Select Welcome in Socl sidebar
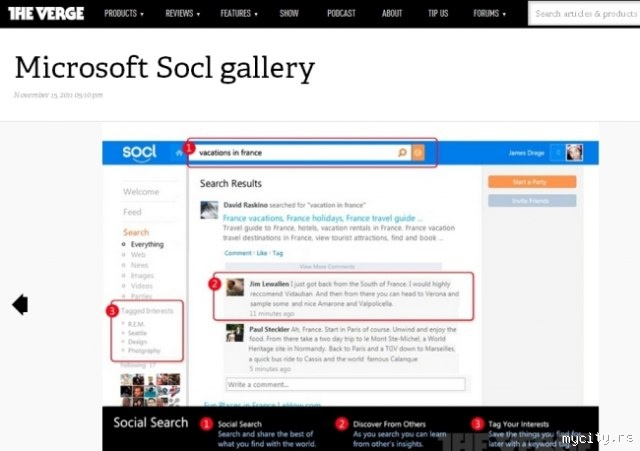Image resolution: width=640 pixels, height=451 pixels. point(141,191)
